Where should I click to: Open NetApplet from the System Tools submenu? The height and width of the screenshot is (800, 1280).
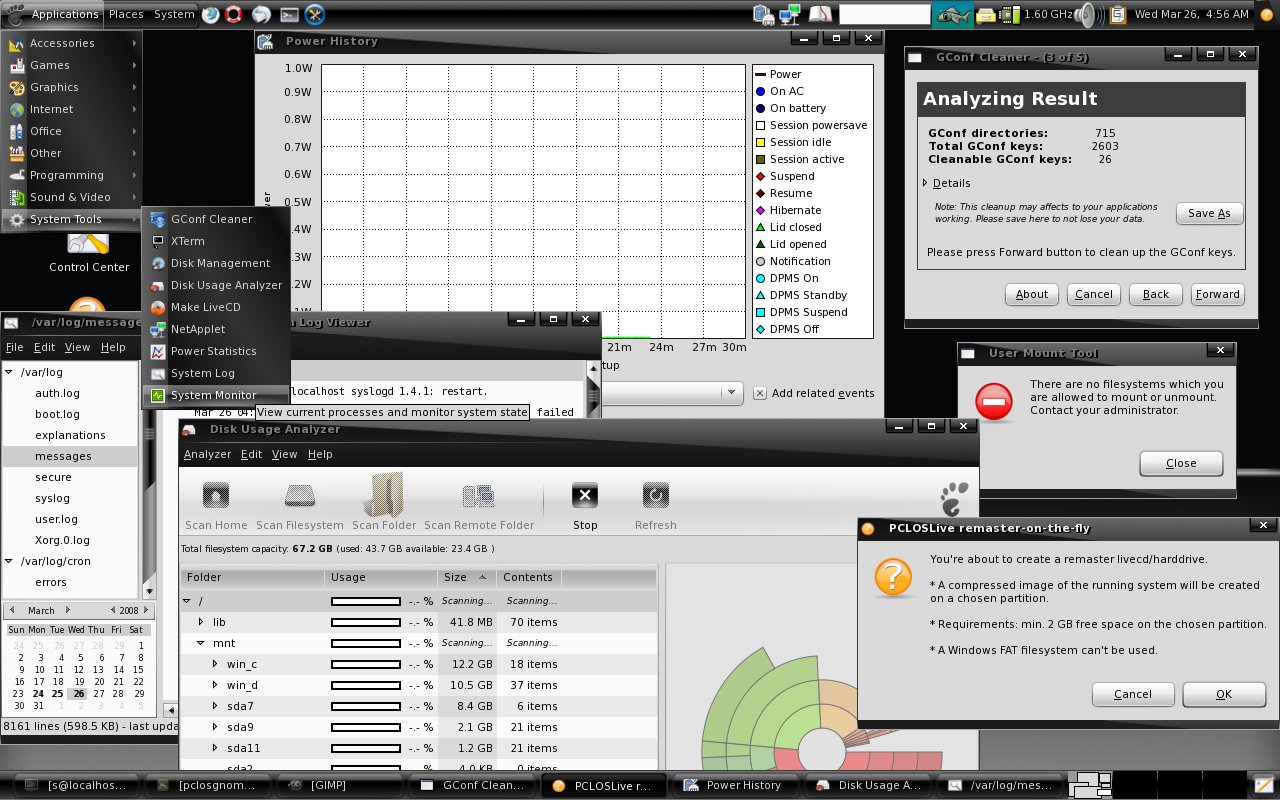(x=216, y=329)
